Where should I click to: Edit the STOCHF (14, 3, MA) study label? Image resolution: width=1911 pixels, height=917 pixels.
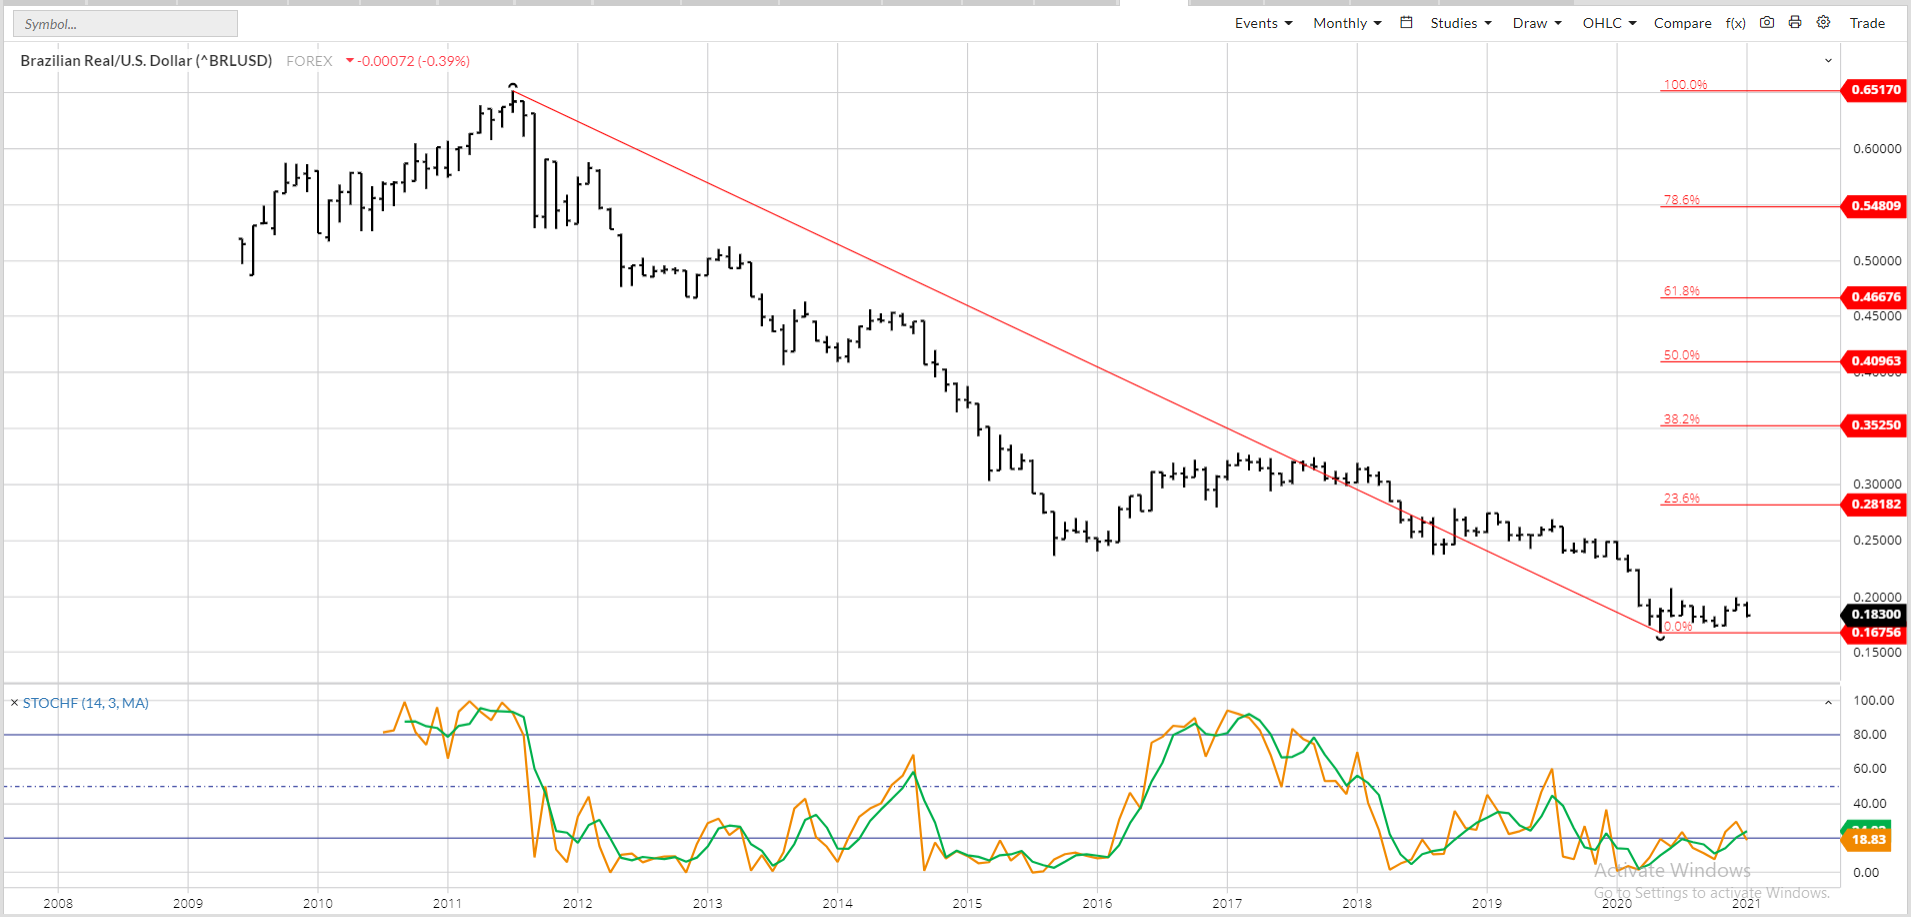tap(86, 703)
